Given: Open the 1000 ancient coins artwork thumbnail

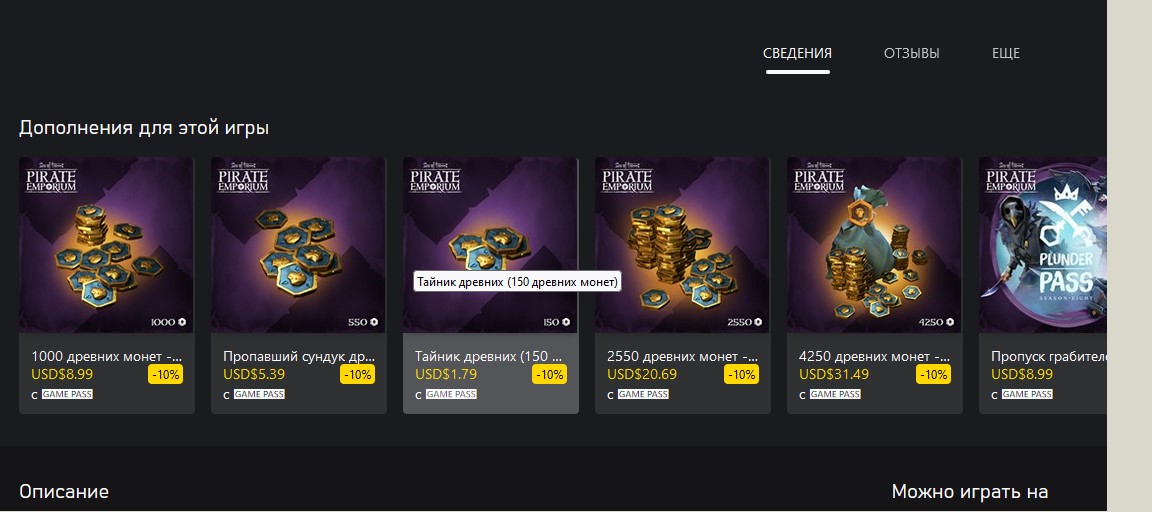Looking at the screenshot, I should click(x=106, y=245).
